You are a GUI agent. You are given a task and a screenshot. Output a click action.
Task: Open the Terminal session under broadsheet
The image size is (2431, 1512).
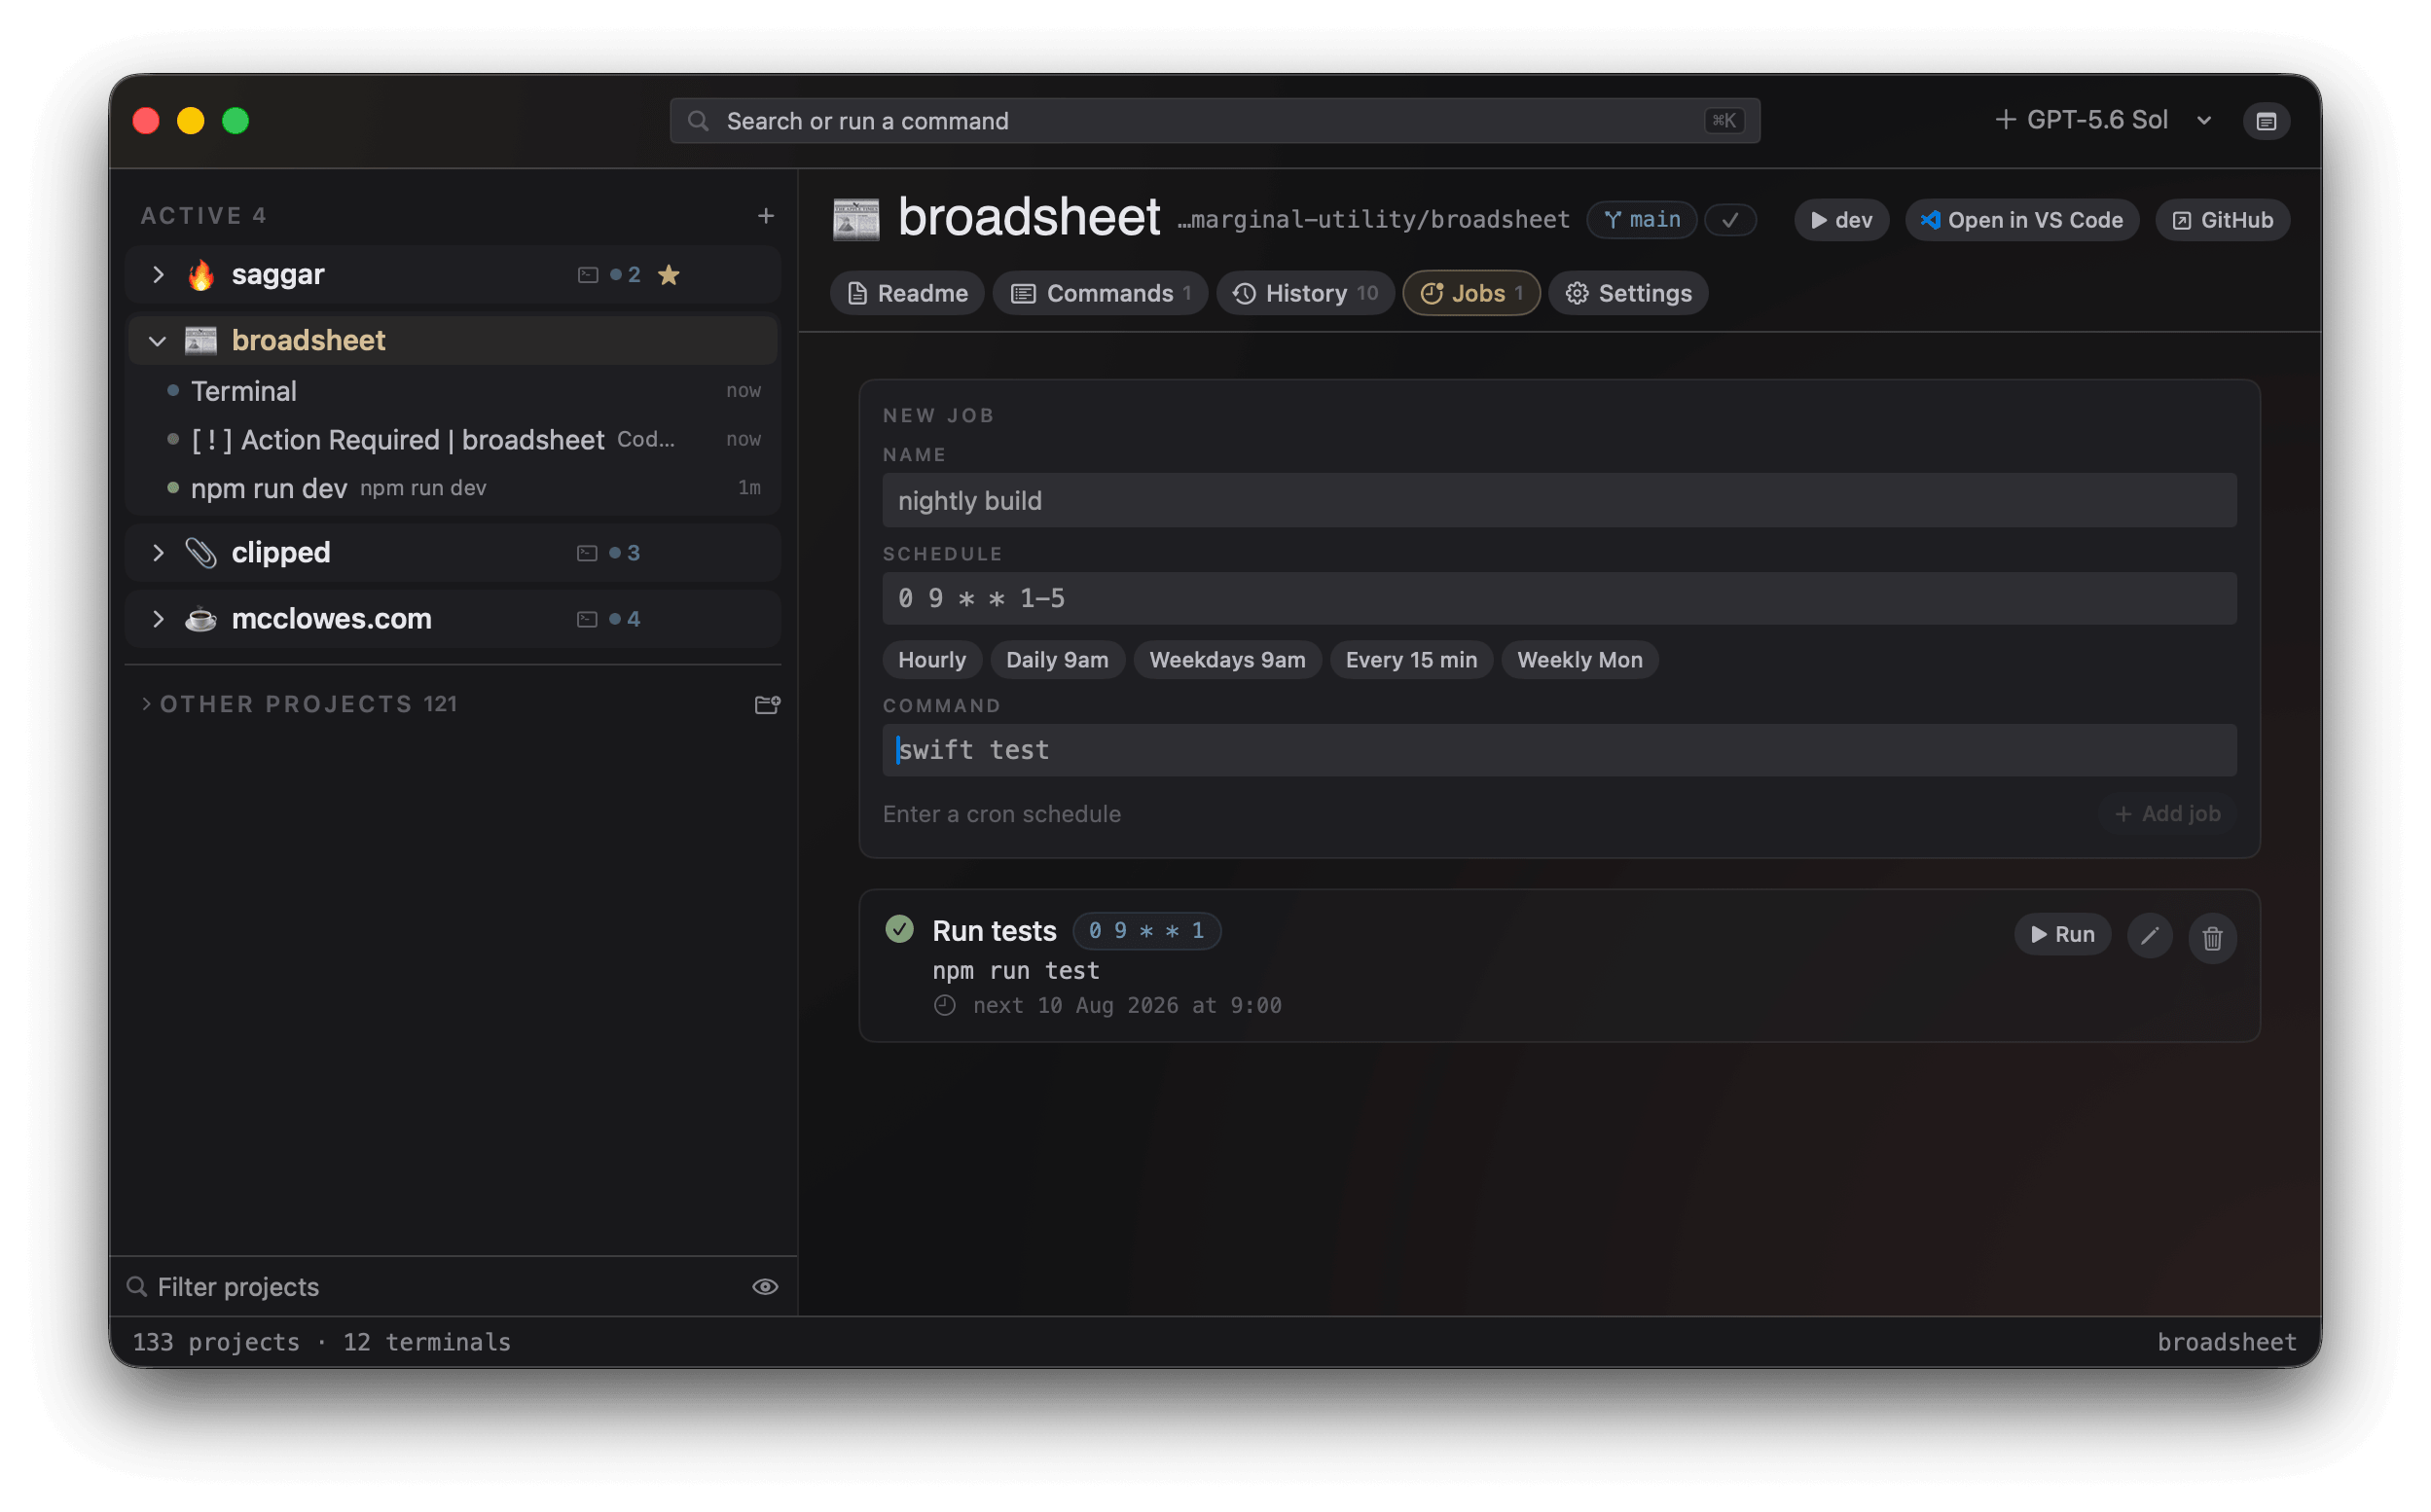click(x=453, y=391)
